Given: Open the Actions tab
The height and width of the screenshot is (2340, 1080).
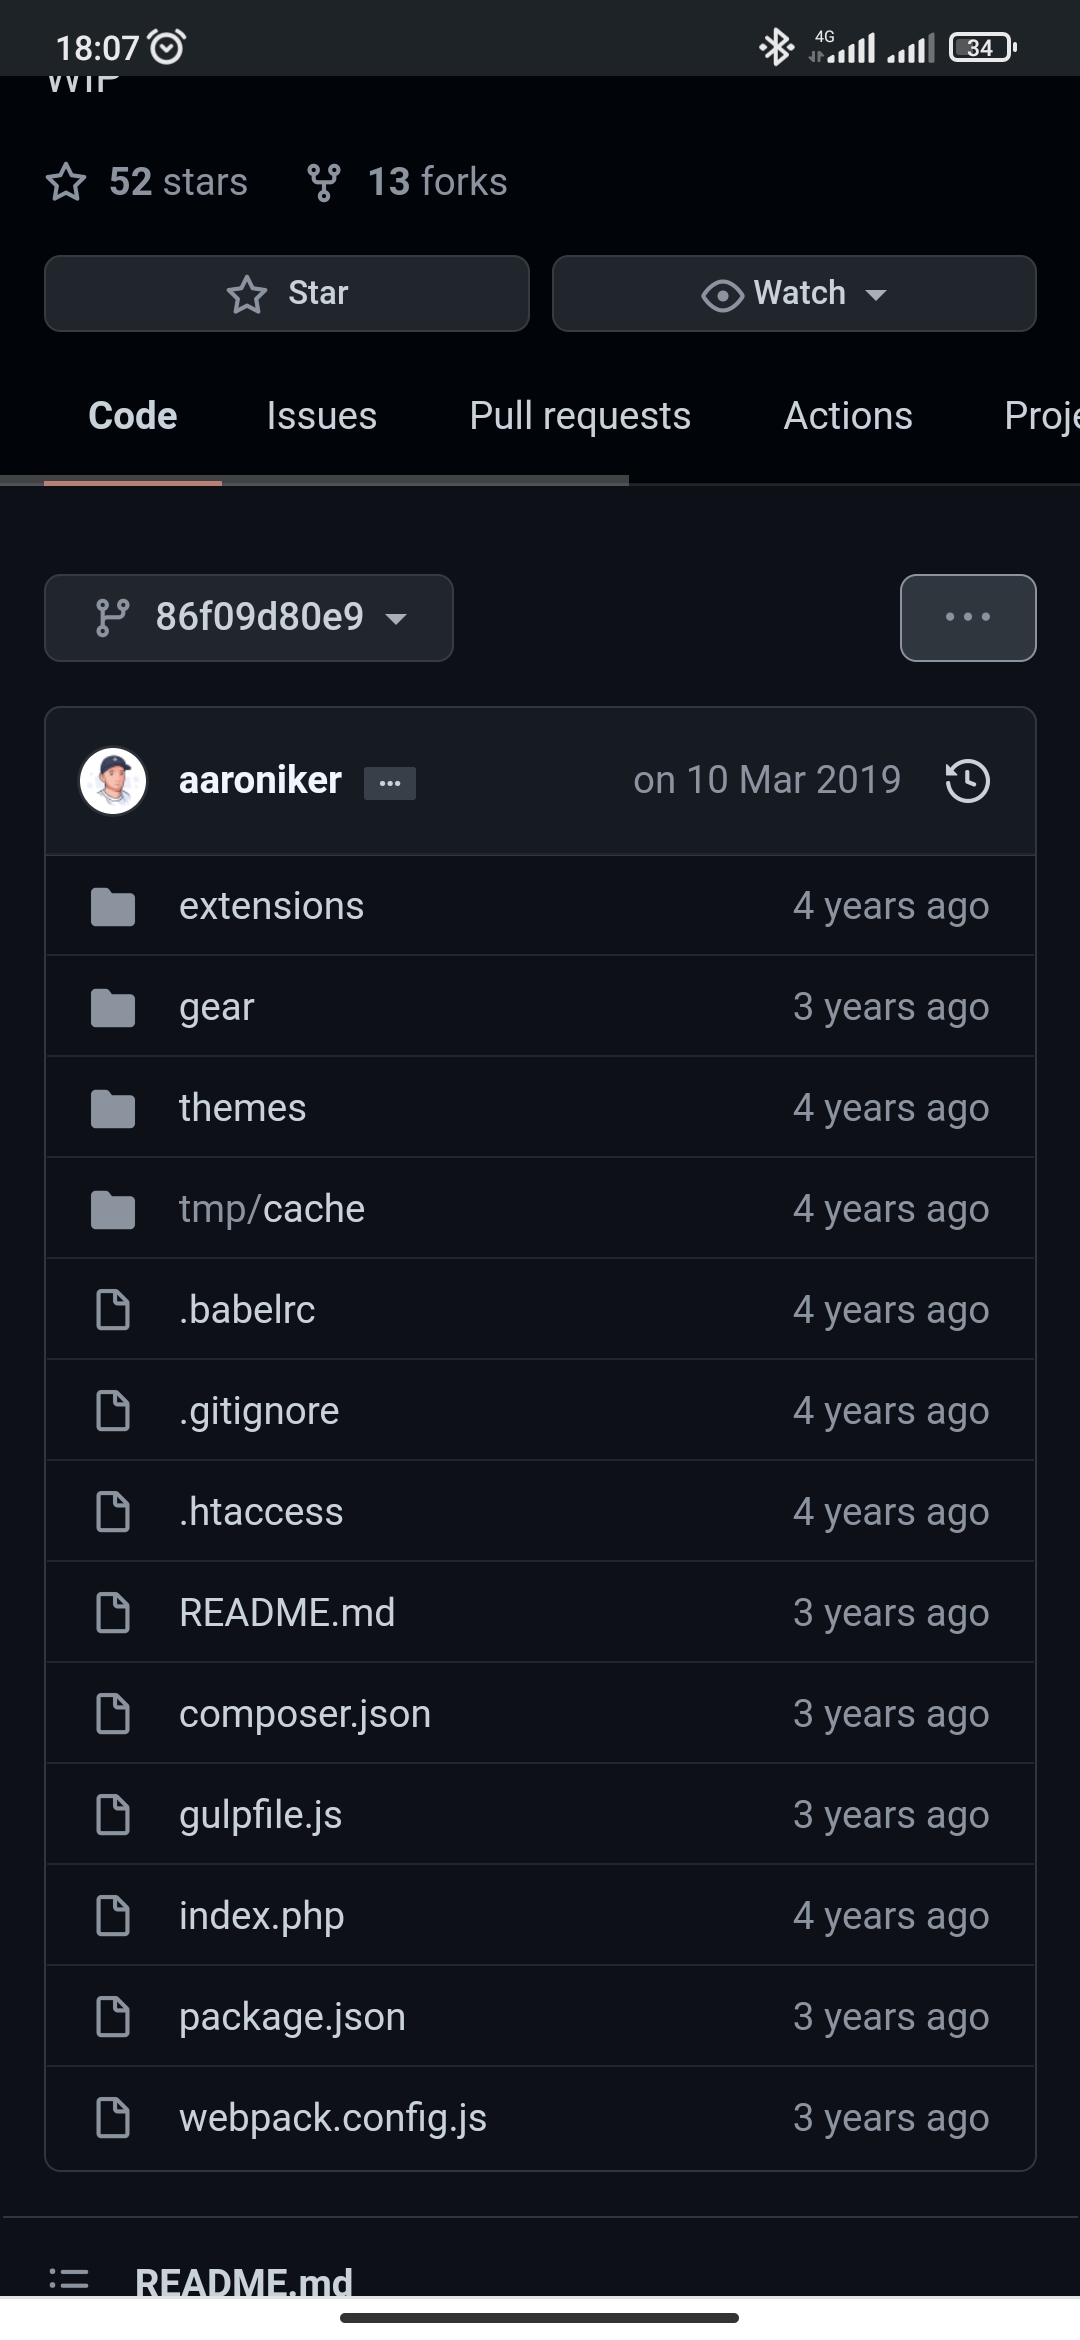Looking at the screenshot, I should click(848, 416).
